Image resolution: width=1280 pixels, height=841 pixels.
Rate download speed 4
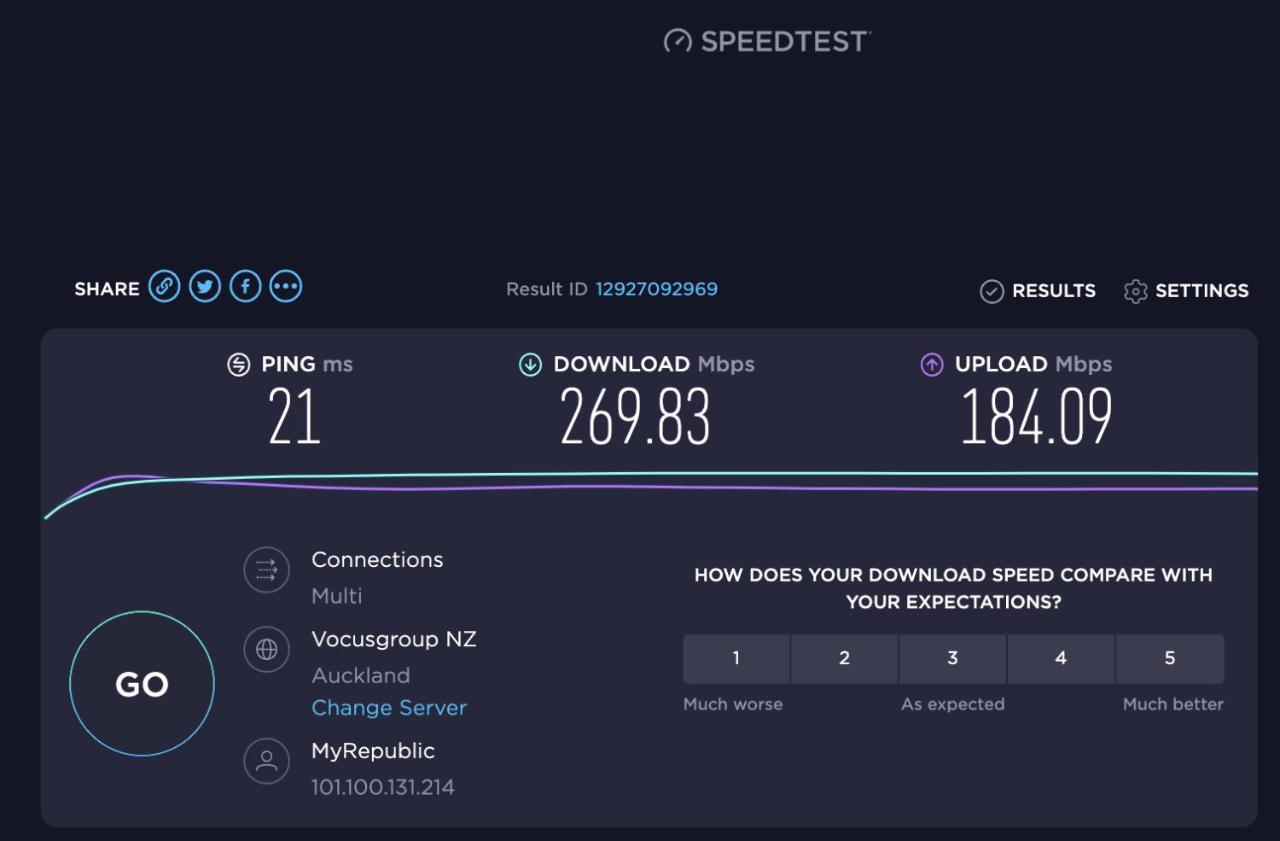[1060, 658]
